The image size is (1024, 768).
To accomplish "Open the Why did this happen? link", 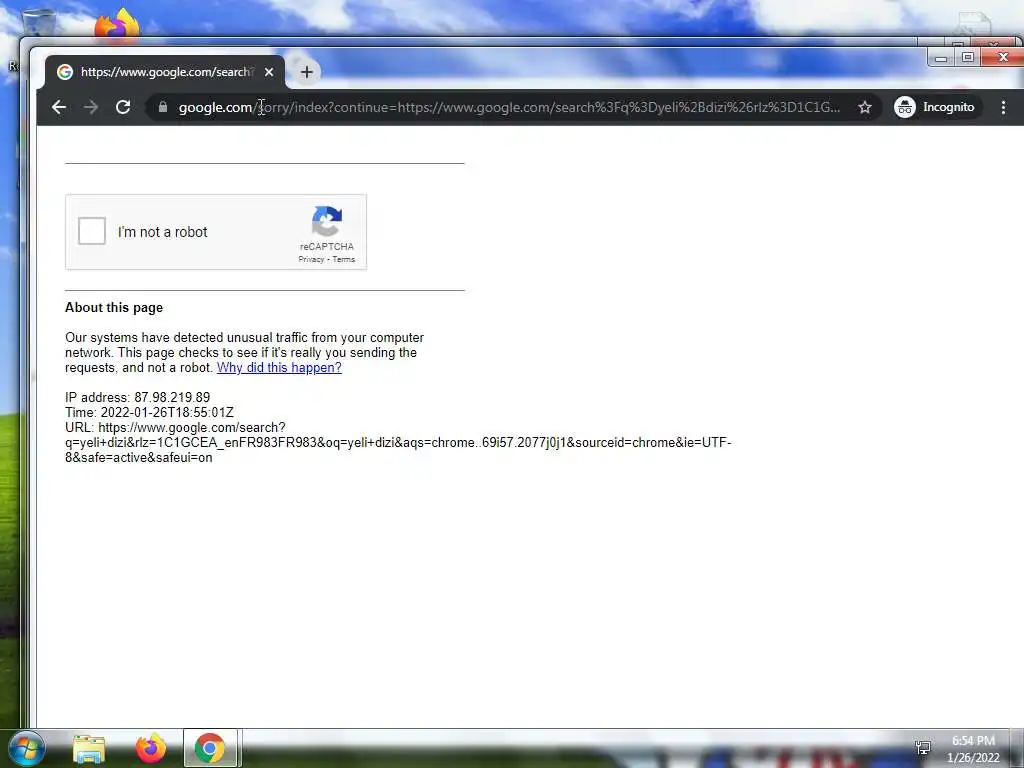I will tap(279, 368).
